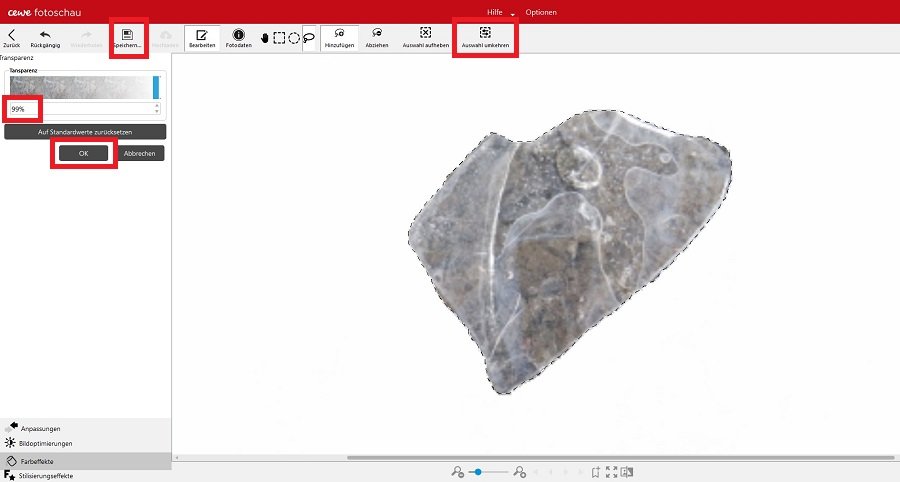The image size is (900, 482).
Task: Click the Speichern save icon
Action: 127,38
